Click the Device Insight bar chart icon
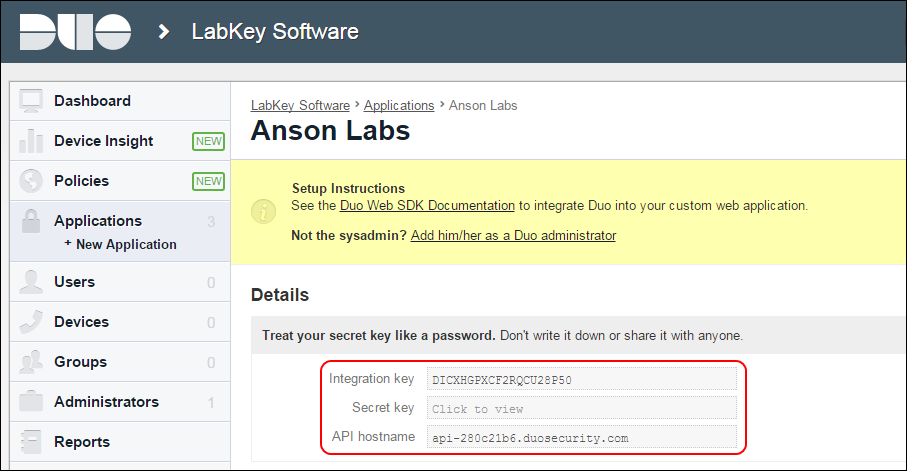The width and height of the screenshot is (907, 471). pos(31,141)
